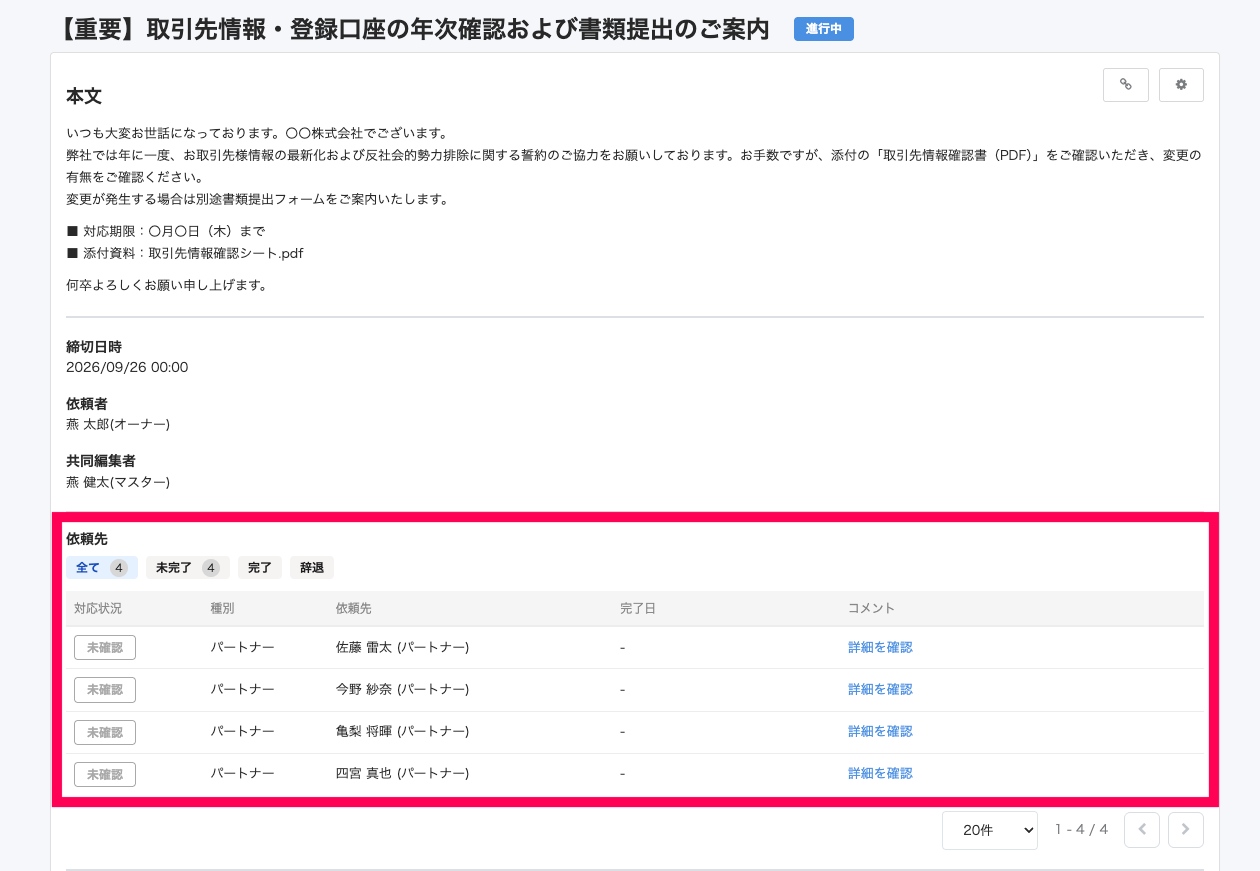Screen dimensions: 1260x871
Task: Go to previous page arrow
Action: pos(1142,830)
